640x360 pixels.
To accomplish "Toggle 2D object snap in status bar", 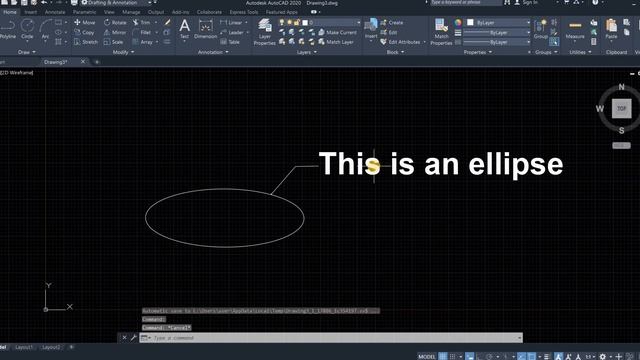I will pos(531,356).
